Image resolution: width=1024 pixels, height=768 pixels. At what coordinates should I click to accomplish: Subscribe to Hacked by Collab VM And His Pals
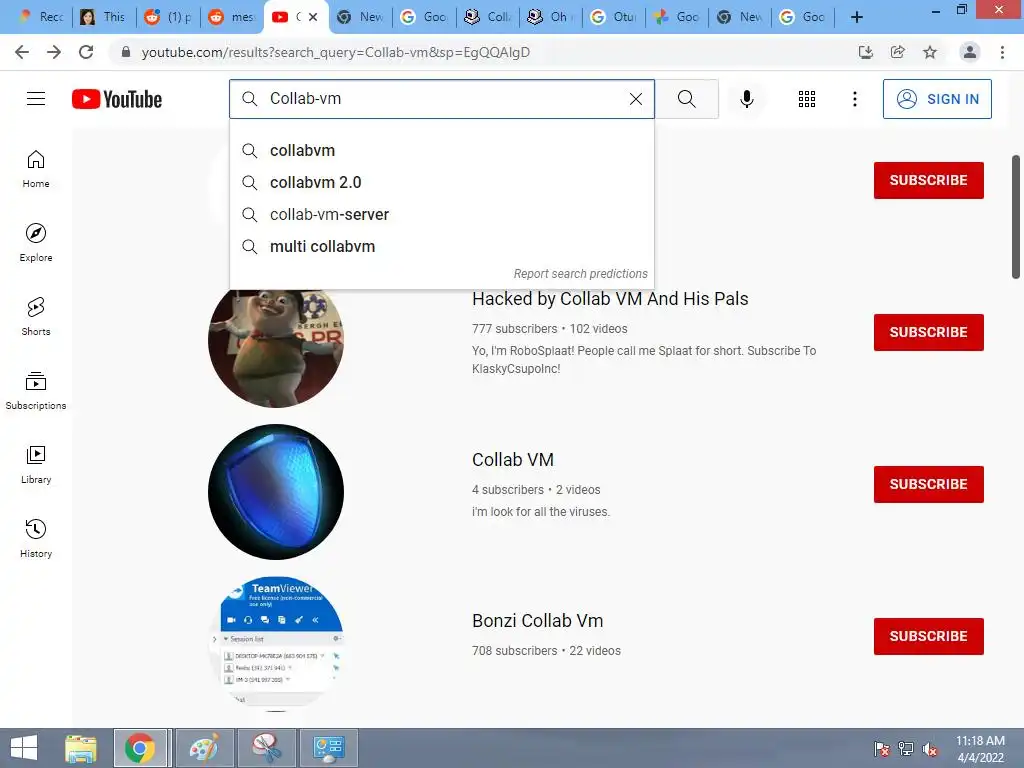929,332
